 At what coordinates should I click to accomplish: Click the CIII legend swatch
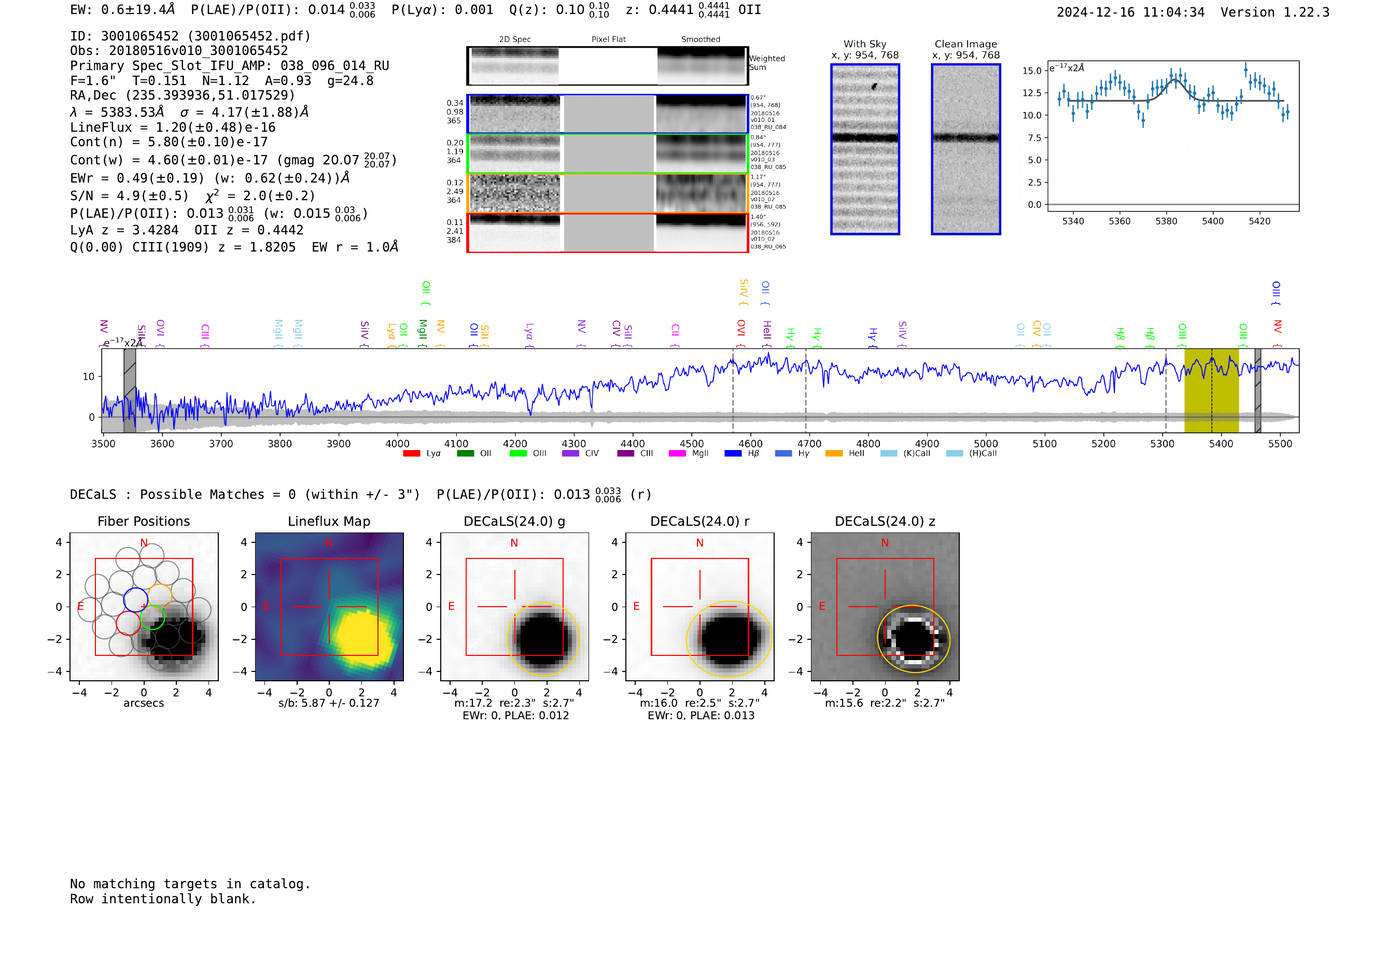pos(626,454)
